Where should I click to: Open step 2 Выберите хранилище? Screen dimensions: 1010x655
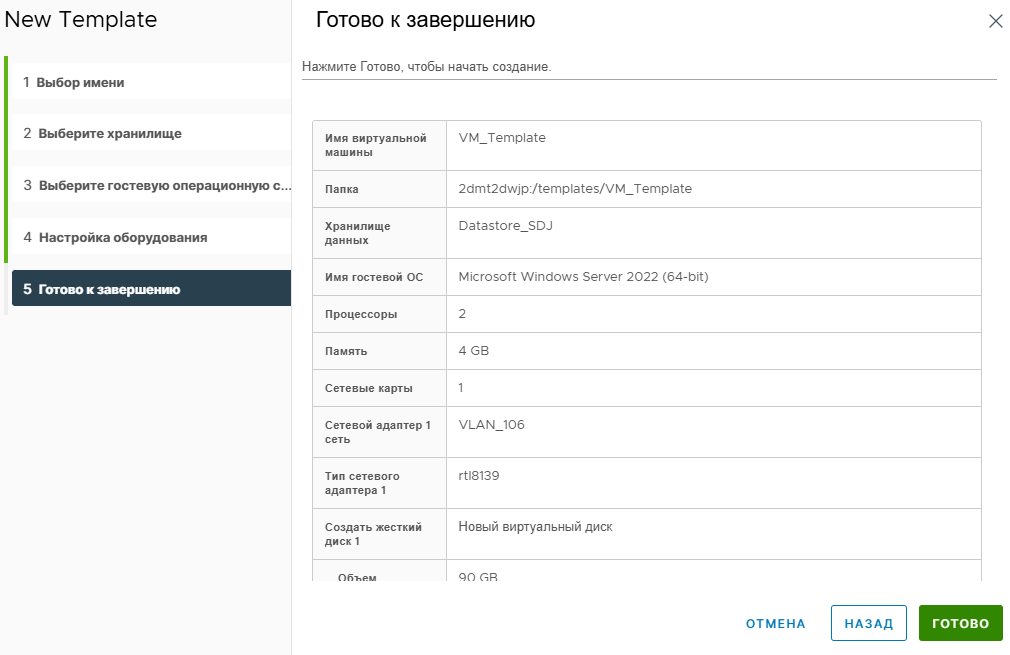point(151,133)
